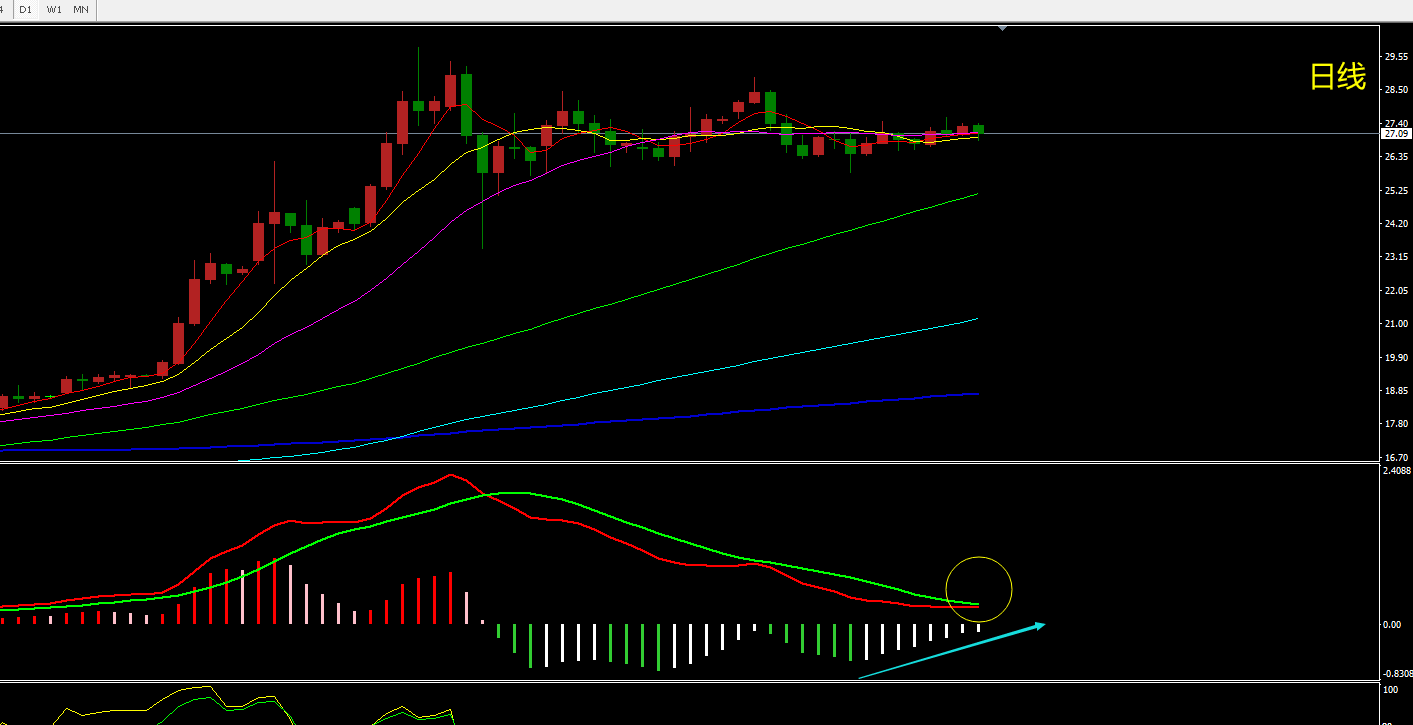1413x725 pixels.
Task: Click the MACD zero level 0.00 label
Action: [1392, 625]
